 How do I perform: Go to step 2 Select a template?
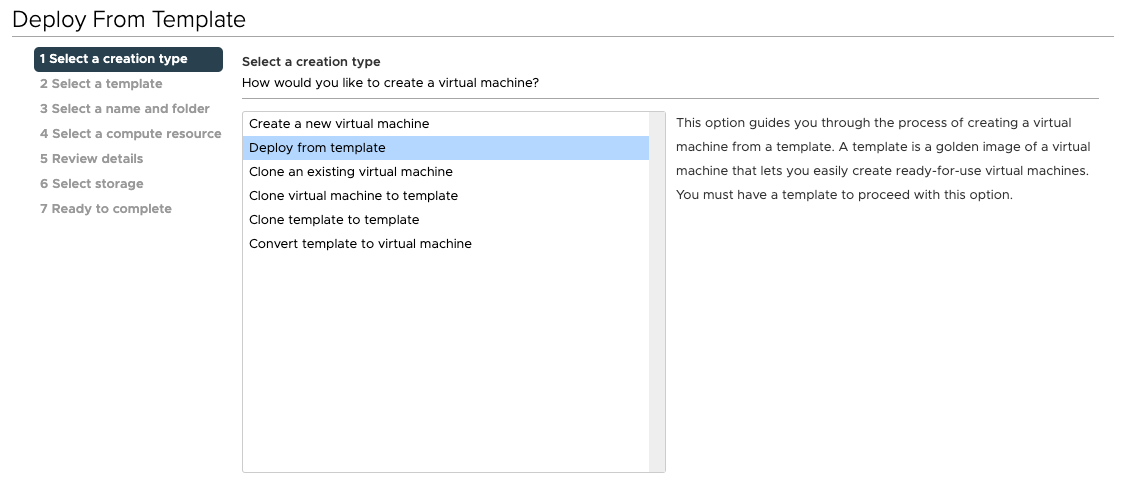[101, 84]
